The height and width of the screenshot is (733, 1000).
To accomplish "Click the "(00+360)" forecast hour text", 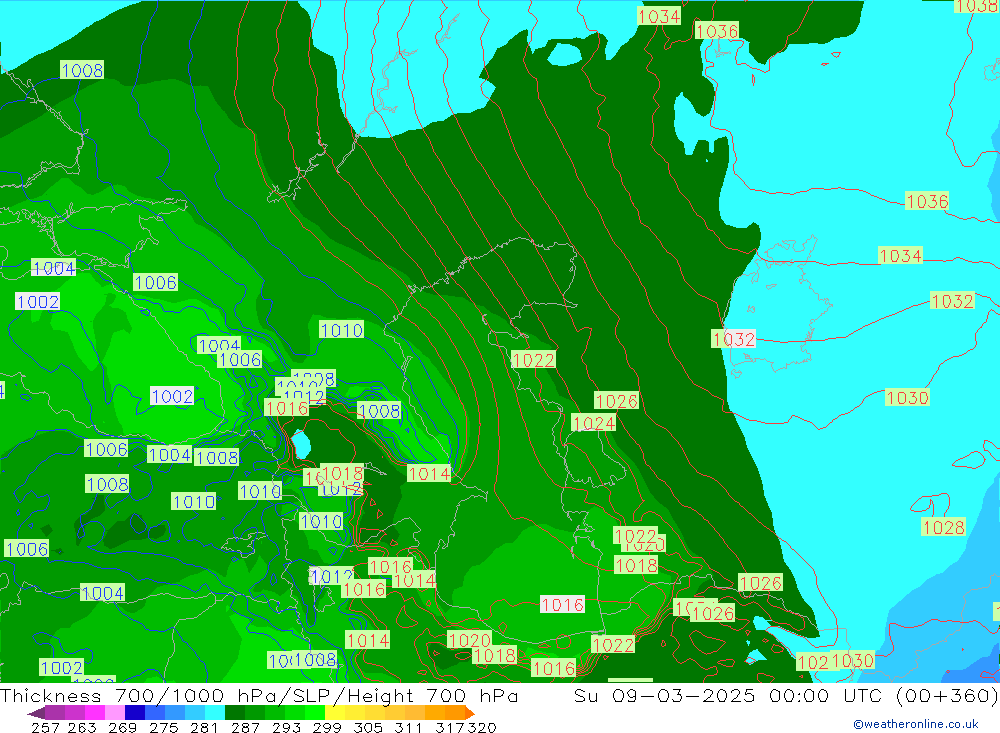I will pos(947,695).
